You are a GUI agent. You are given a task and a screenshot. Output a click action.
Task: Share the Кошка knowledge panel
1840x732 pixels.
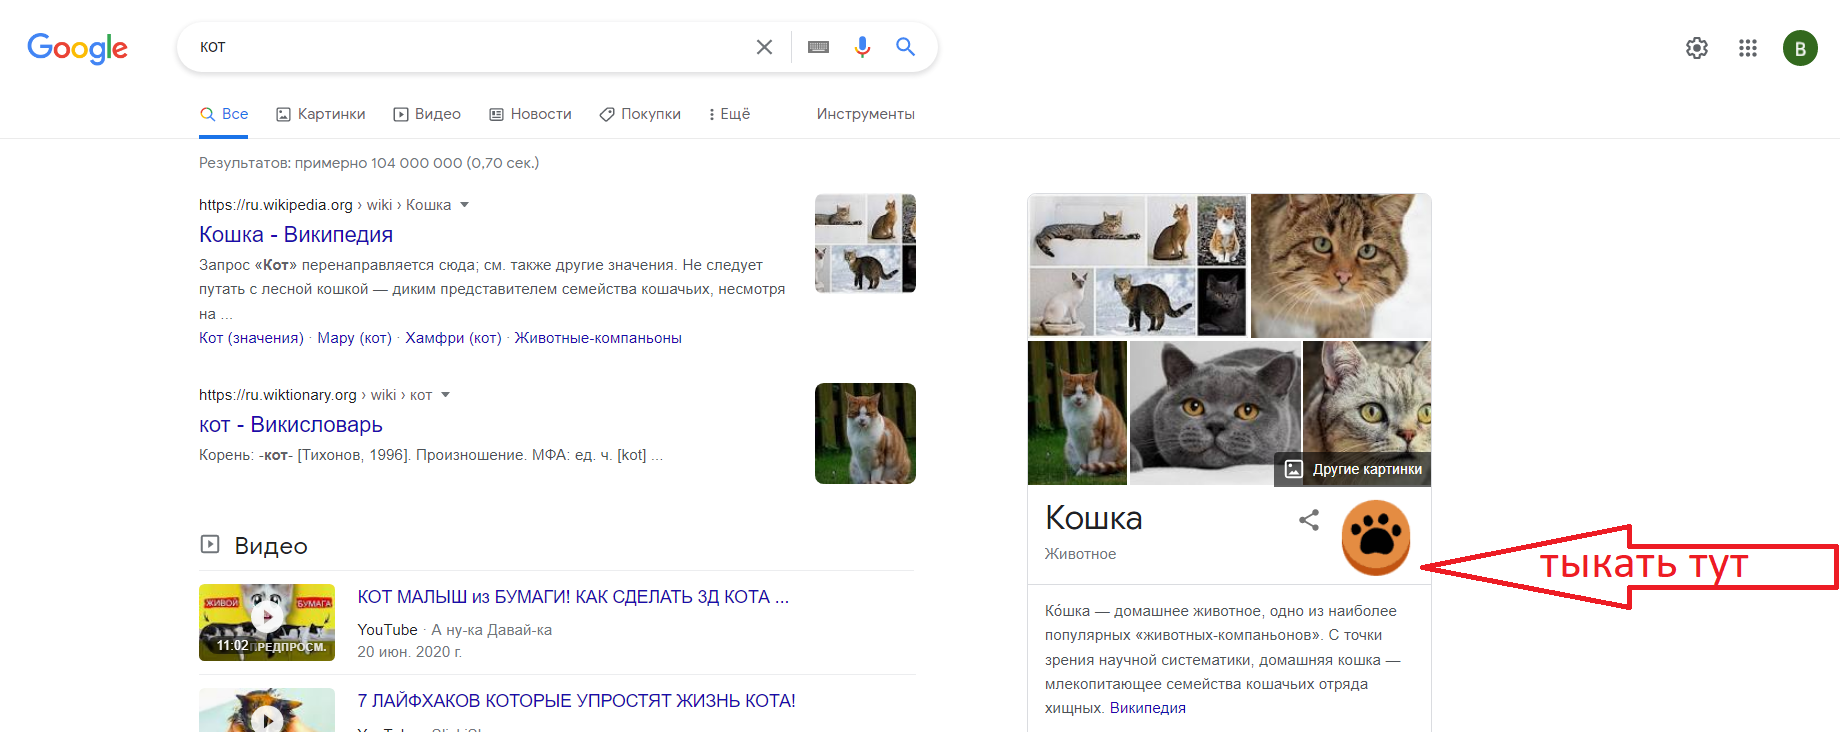(x=1309, y=520)
